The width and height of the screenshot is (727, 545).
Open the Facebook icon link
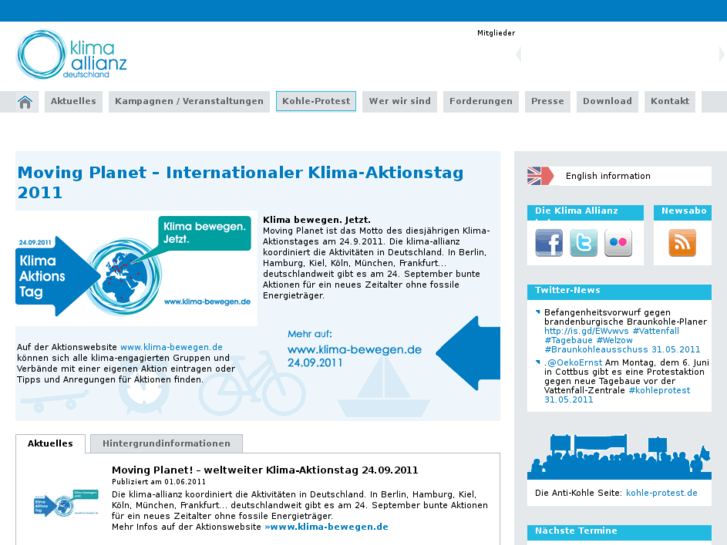click(549, 243)
